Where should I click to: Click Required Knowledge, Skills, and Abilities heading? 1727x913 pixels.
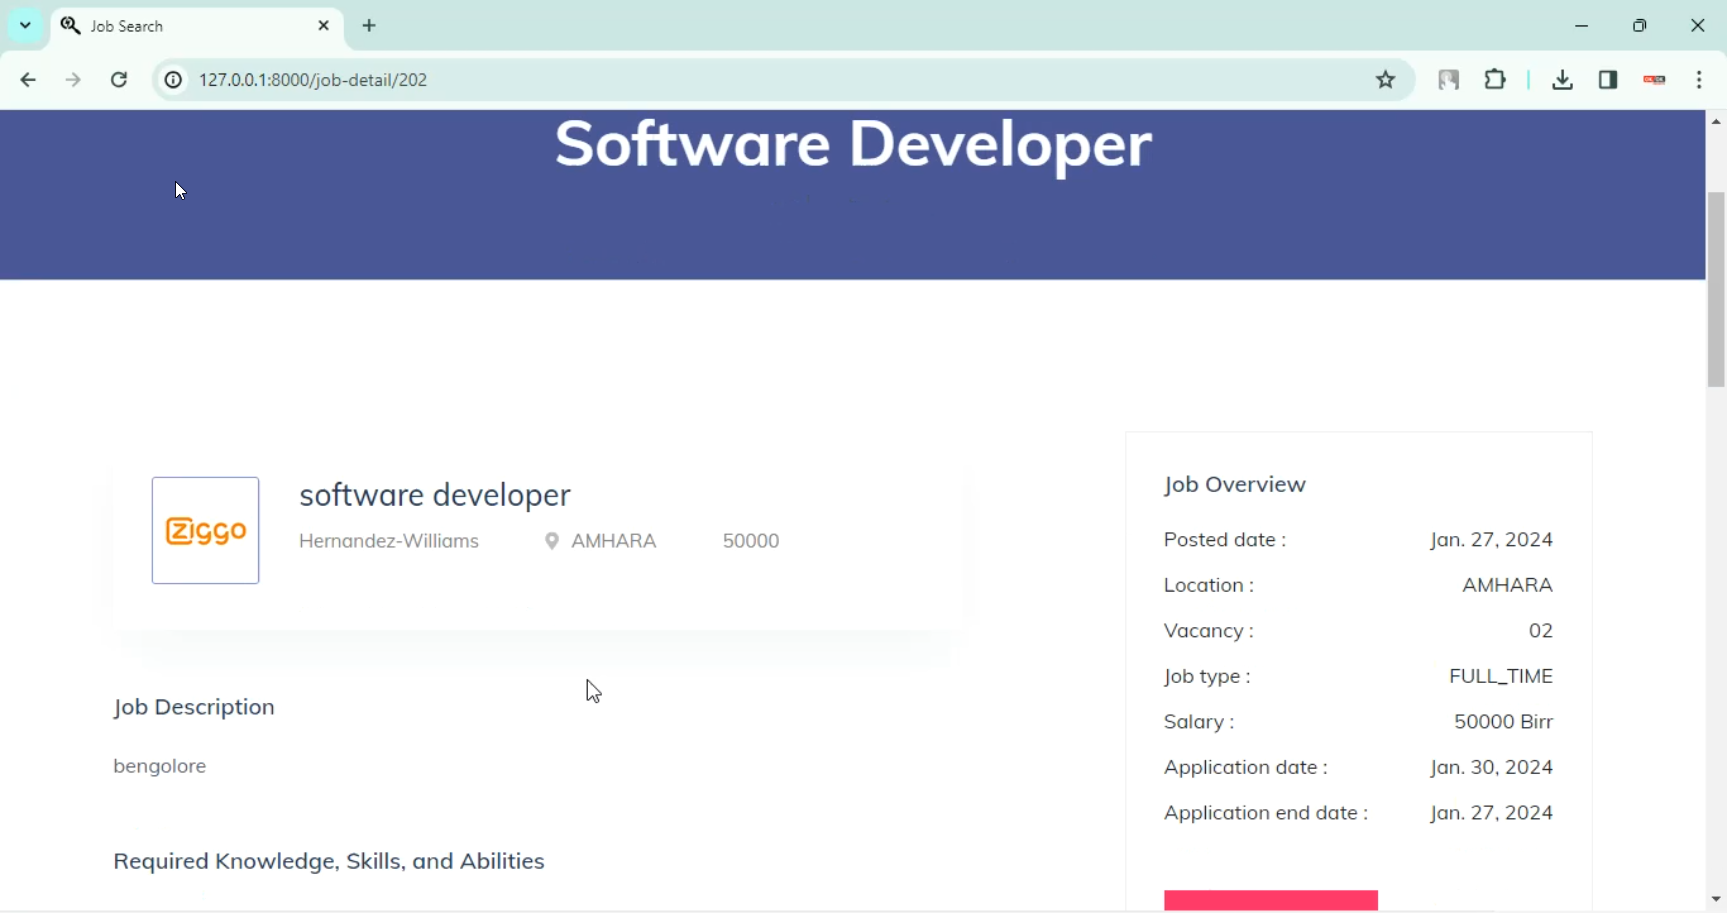pos(329,862)
